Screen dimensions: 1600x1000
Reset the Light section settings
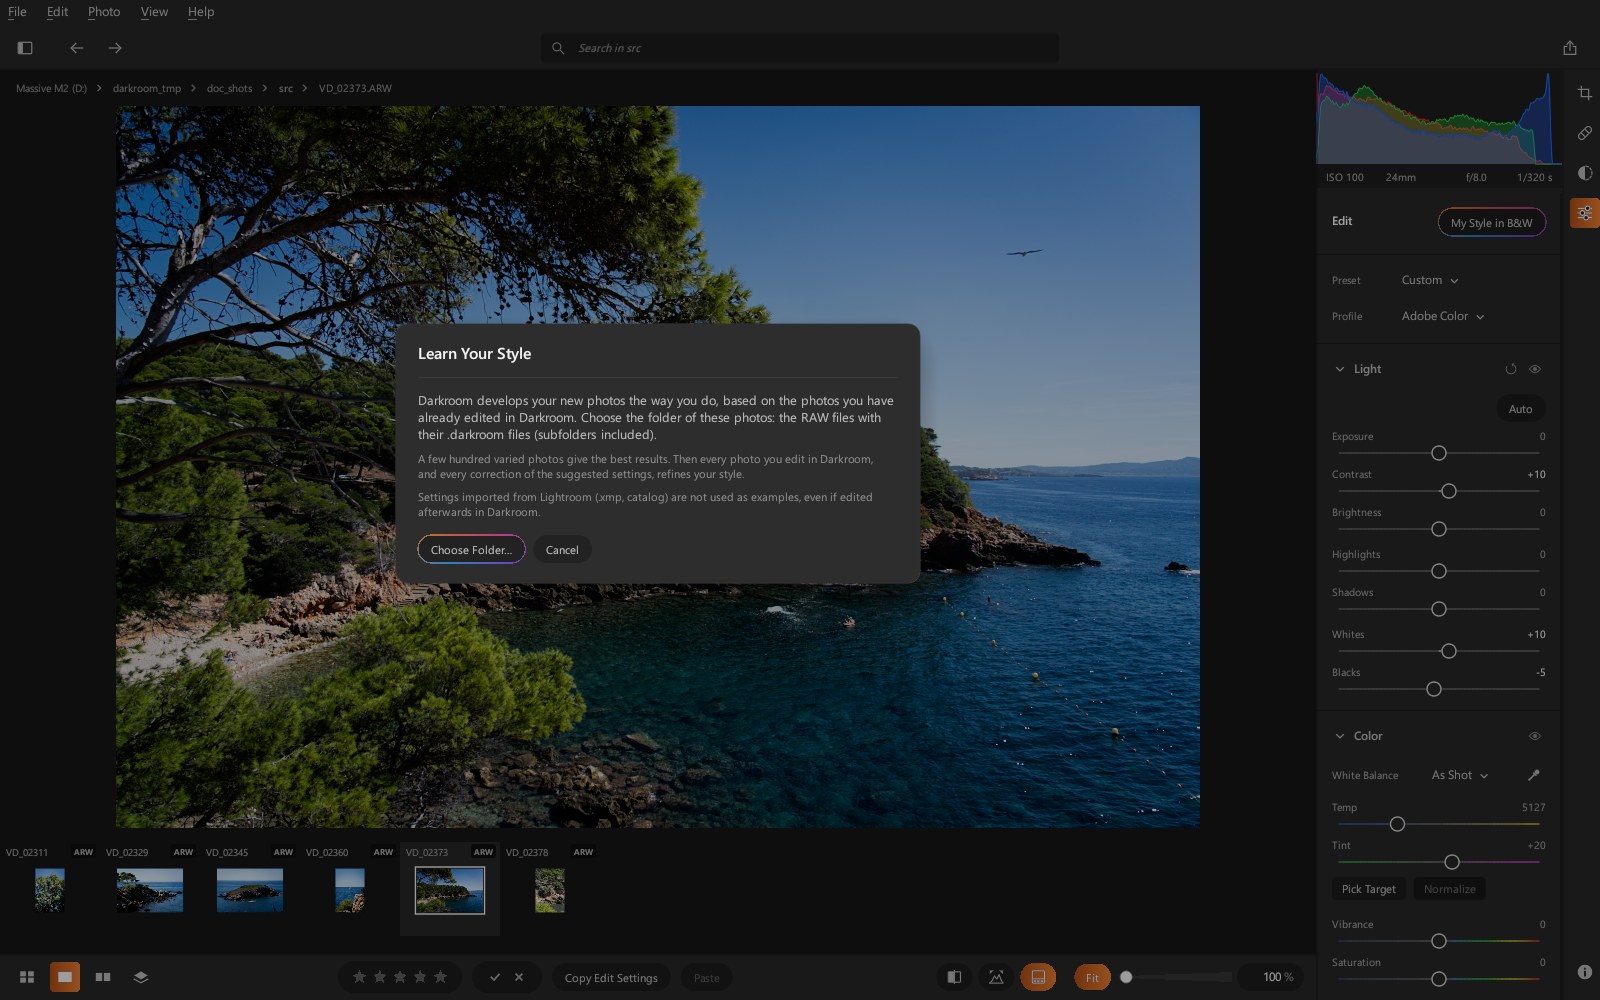(x=1511, y=369)
